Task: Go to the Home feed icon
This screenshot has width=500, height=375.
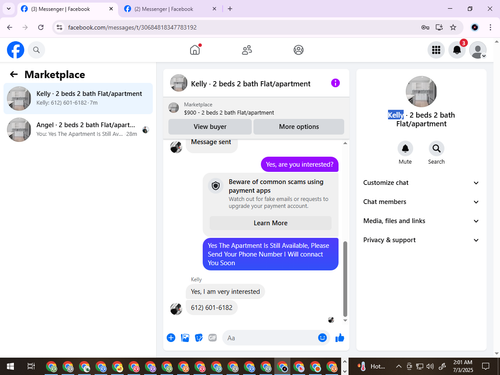Action: 195,50
